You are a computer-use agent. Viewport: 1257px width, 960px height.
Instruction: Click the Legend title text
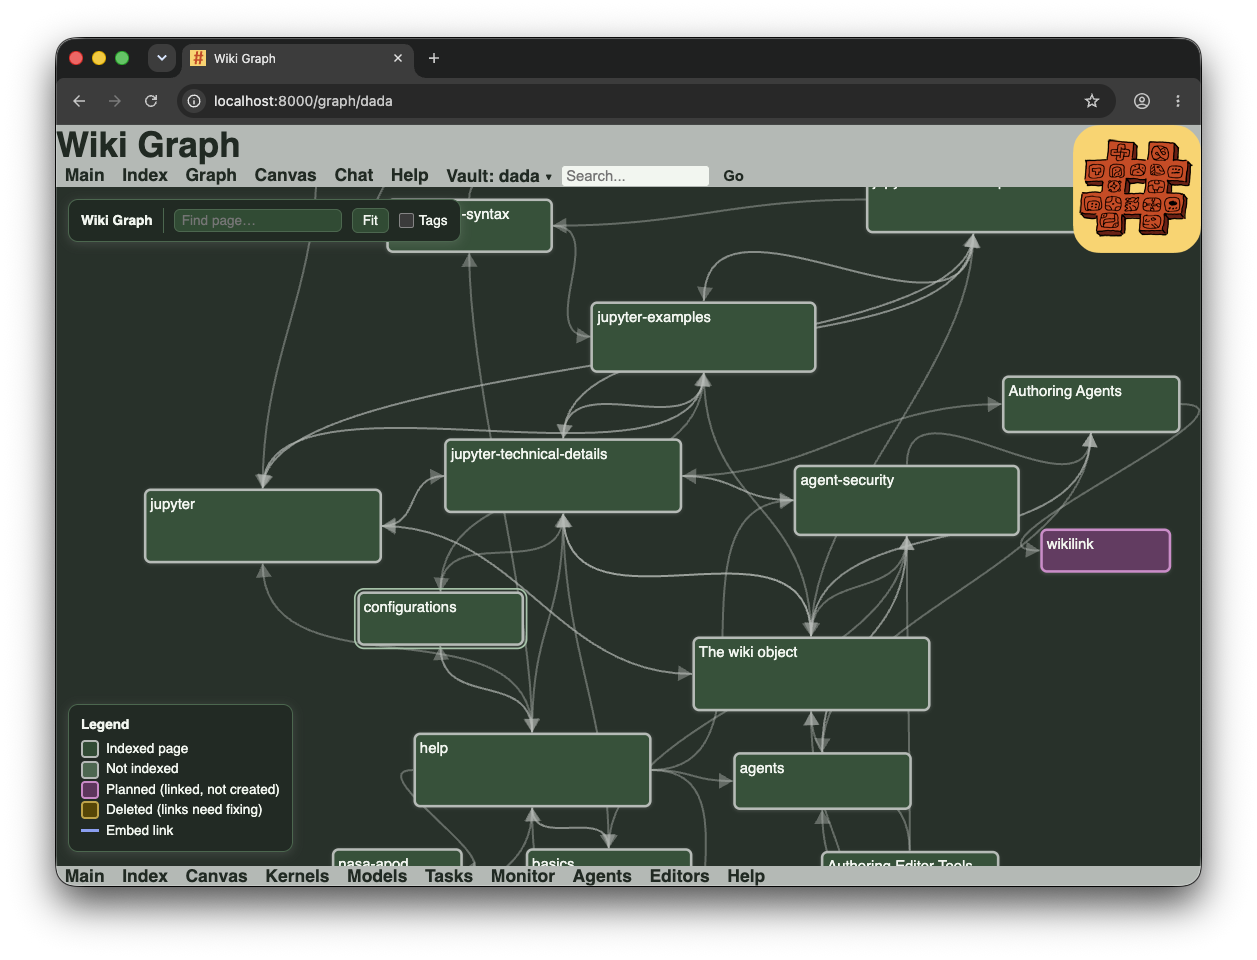coord(105,724)
